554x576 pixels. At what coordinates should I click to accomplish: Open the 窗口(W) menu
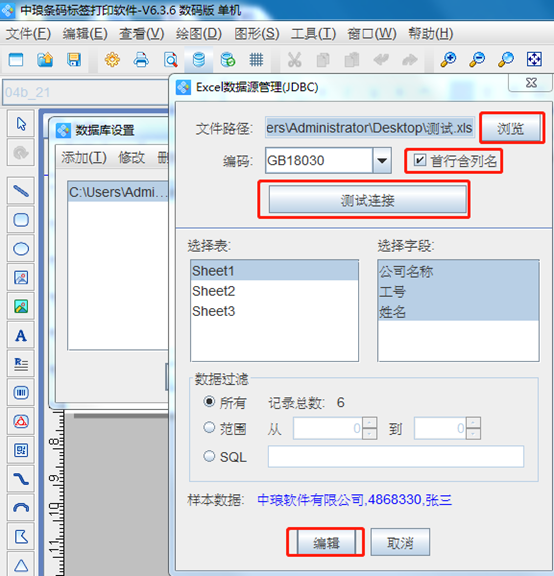click(x=372, y=34)
